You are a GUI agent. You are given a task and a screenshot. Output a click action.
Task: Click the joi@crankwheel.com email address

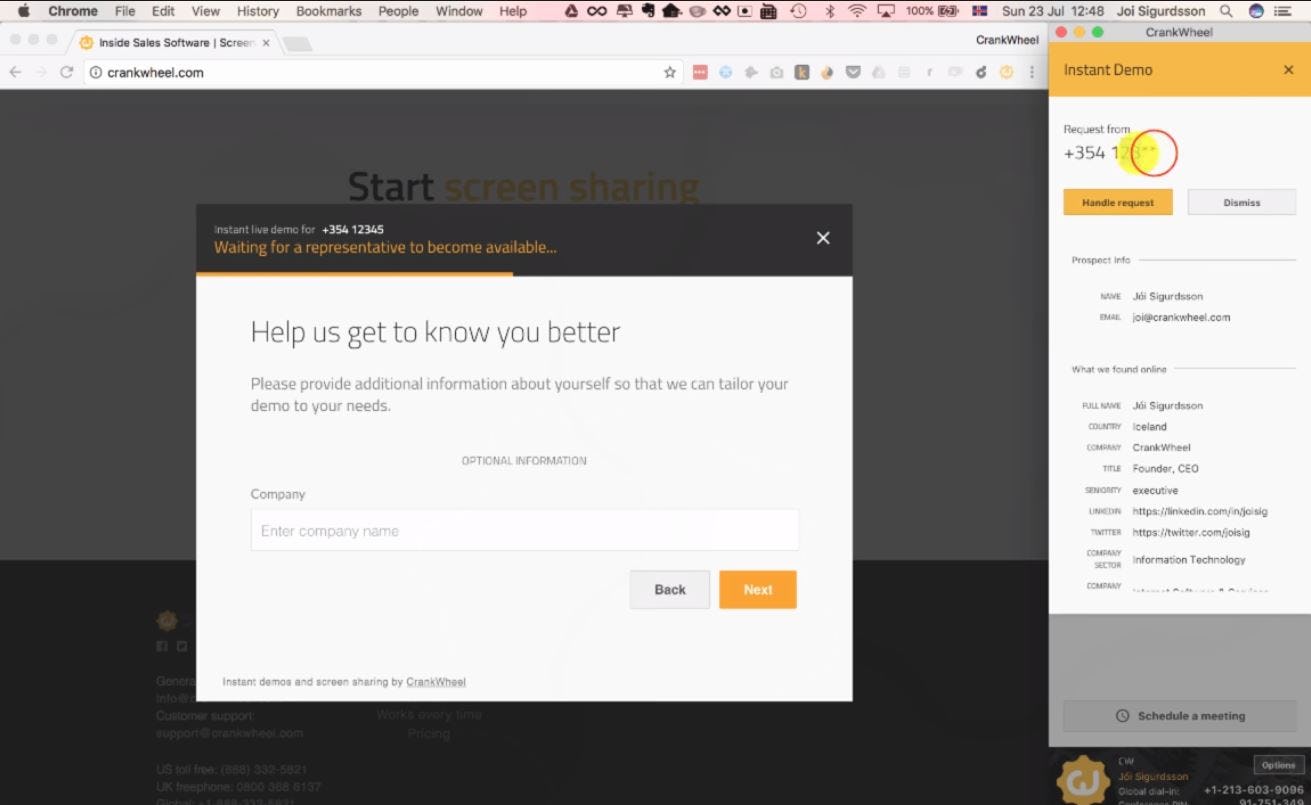point(1181,317)
